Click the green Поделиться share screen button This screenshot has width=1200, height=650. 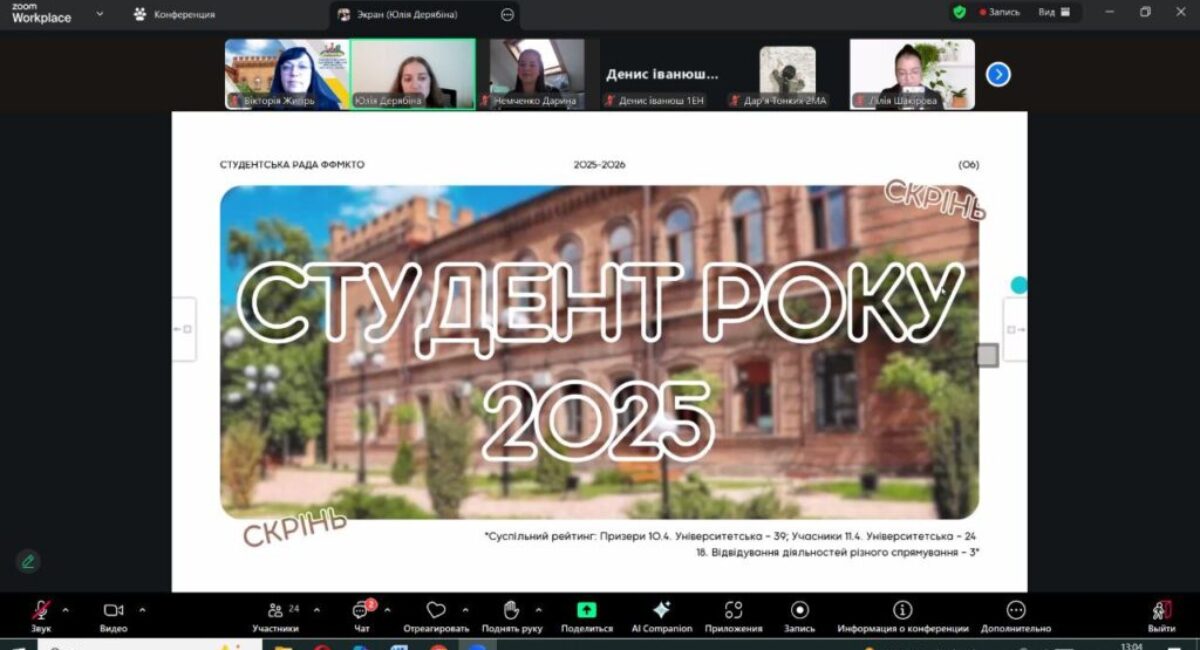[587, 611]
